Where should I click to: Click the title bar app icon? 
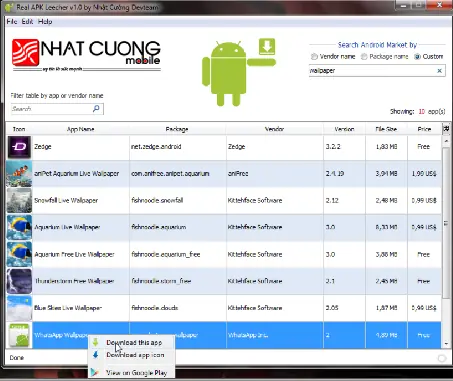pyautogui.click(x=9, y=7)
